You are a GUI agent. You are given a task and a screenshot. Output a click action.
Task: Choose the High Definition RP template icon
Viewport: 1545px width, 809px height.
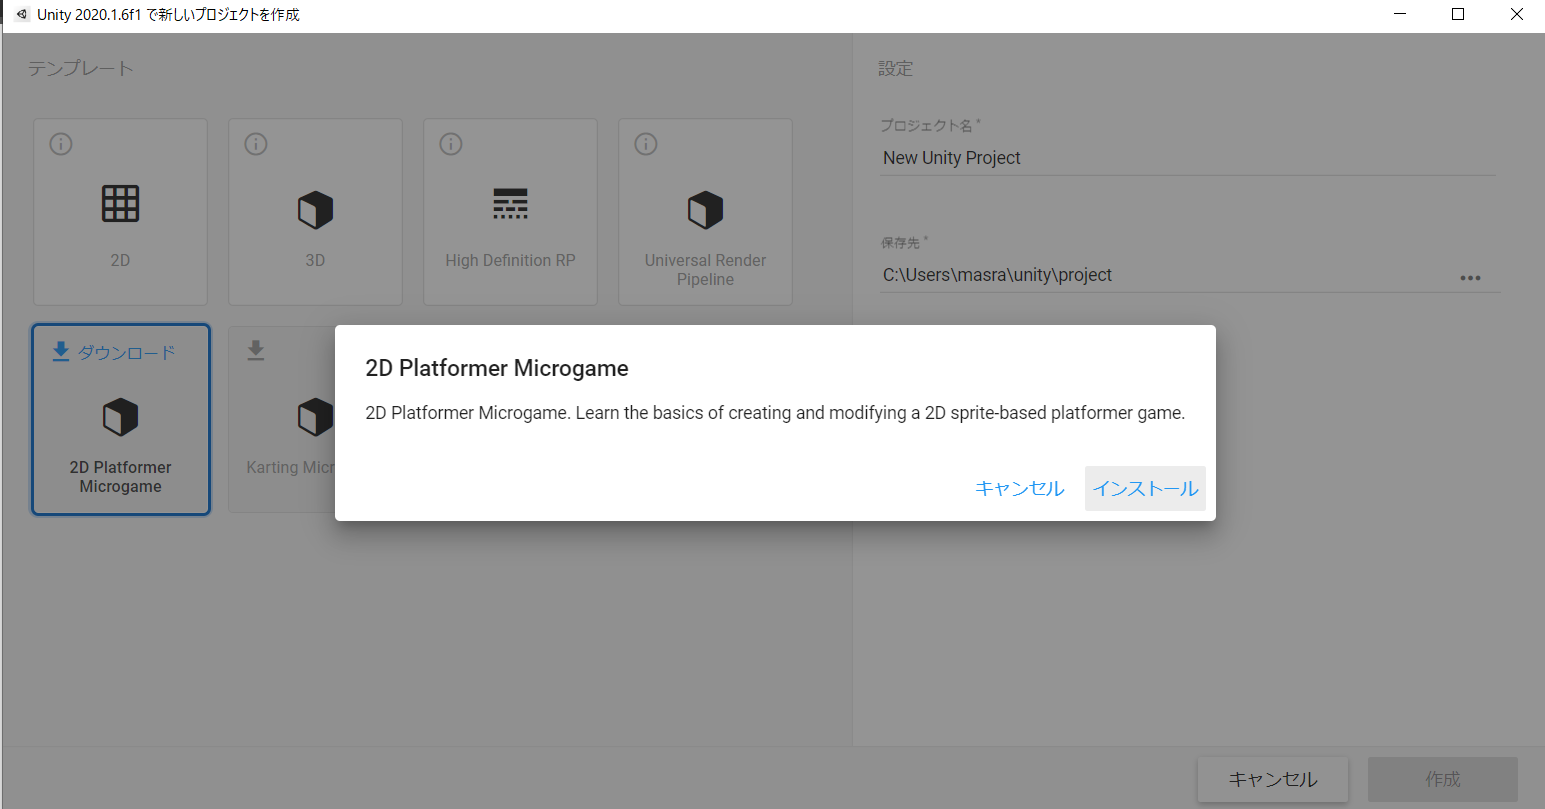click(x=510, y=204)
